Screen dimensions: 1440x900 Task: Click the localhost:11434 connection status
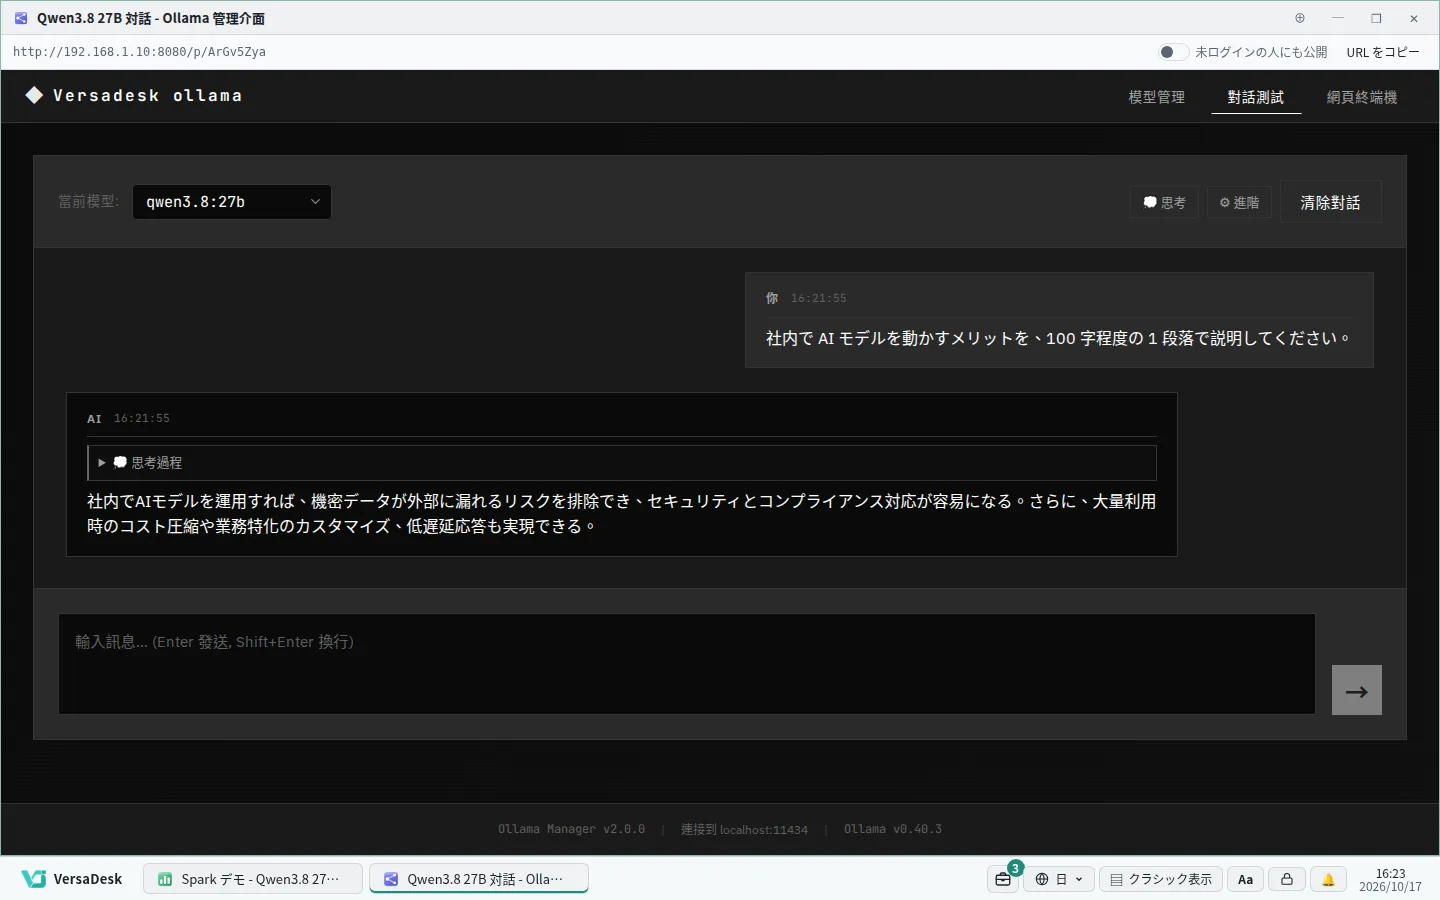pos(744,829)
